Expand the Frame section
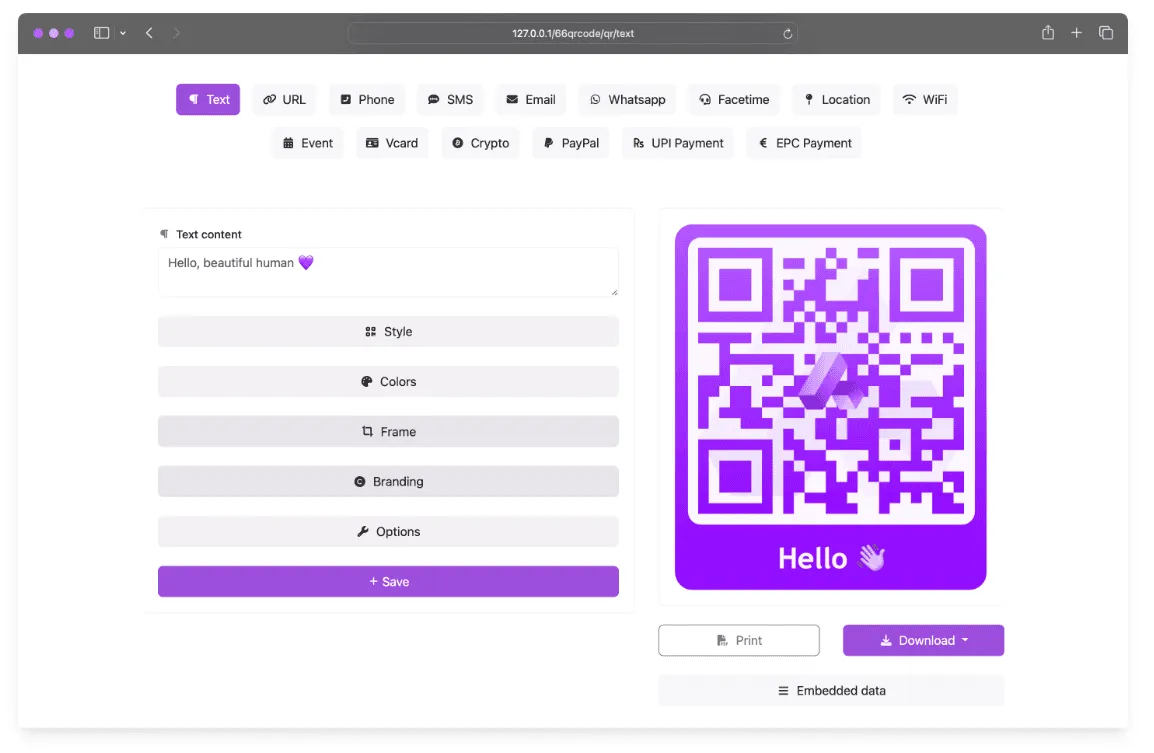This screenshot has width=1154, height=753. coord(388,431)
